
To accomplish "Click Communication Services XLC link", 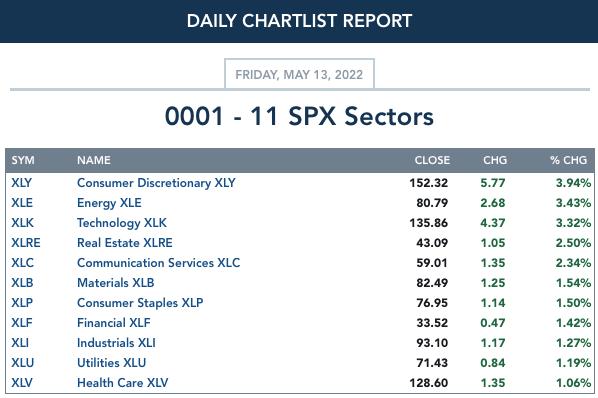I will pos(159,263).
